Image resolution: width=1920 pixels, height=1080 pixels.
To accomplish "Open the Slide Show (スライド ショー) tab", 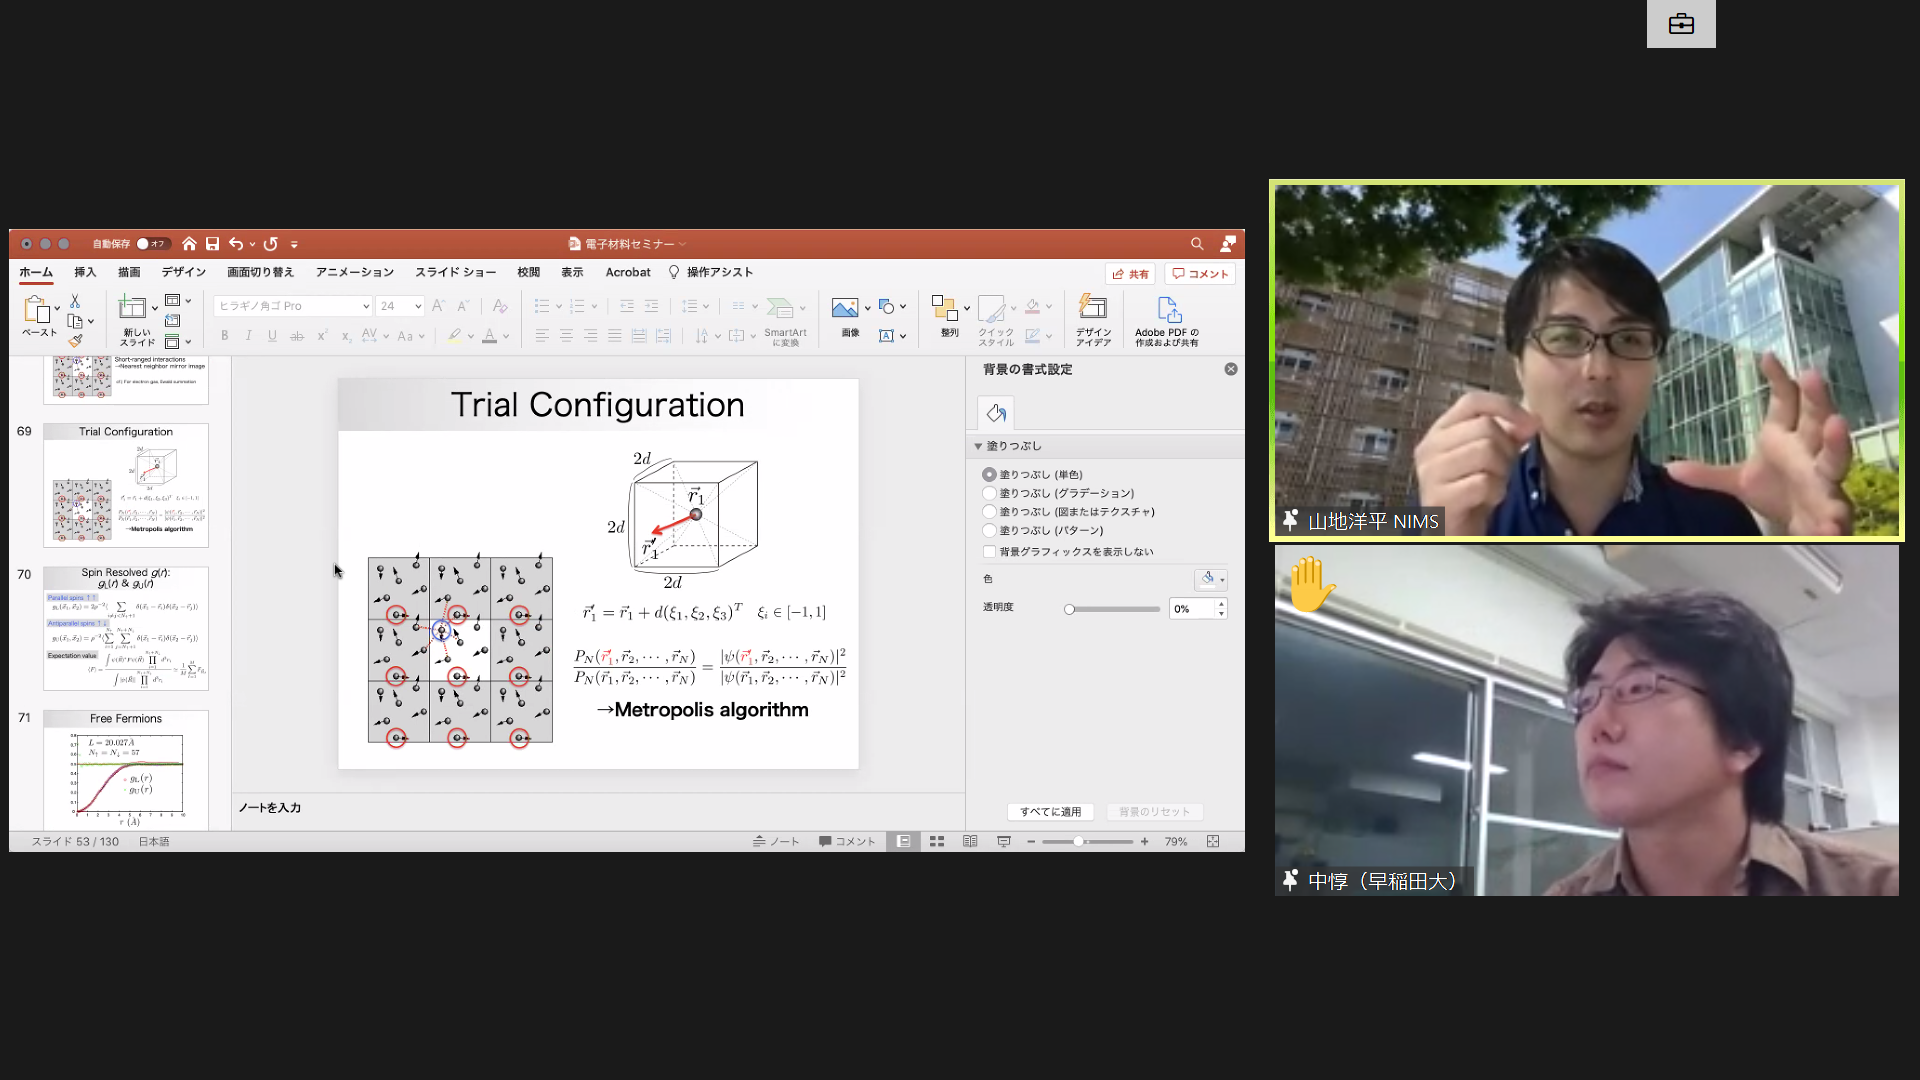I will [455, 272].
